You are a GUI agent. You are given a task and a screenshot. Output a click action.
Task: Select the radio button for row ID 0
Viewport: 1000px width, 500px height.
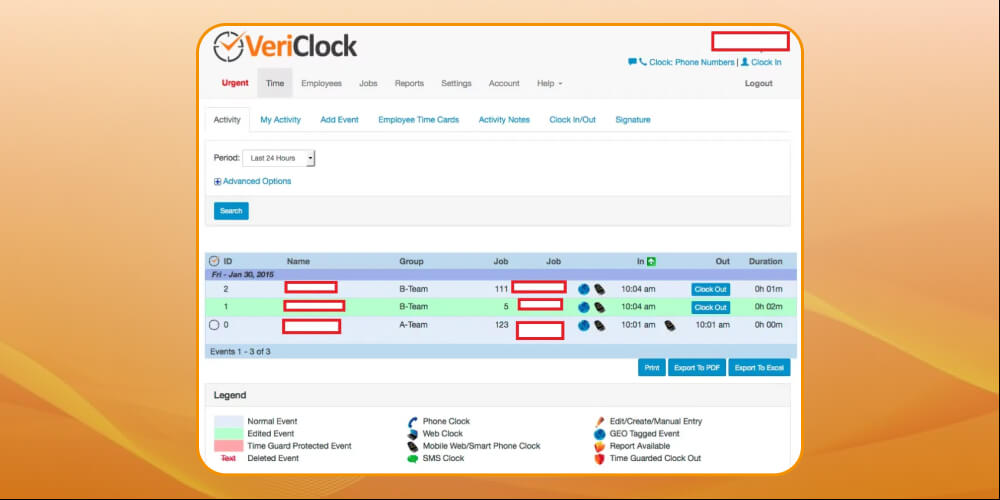click(214, 325)
